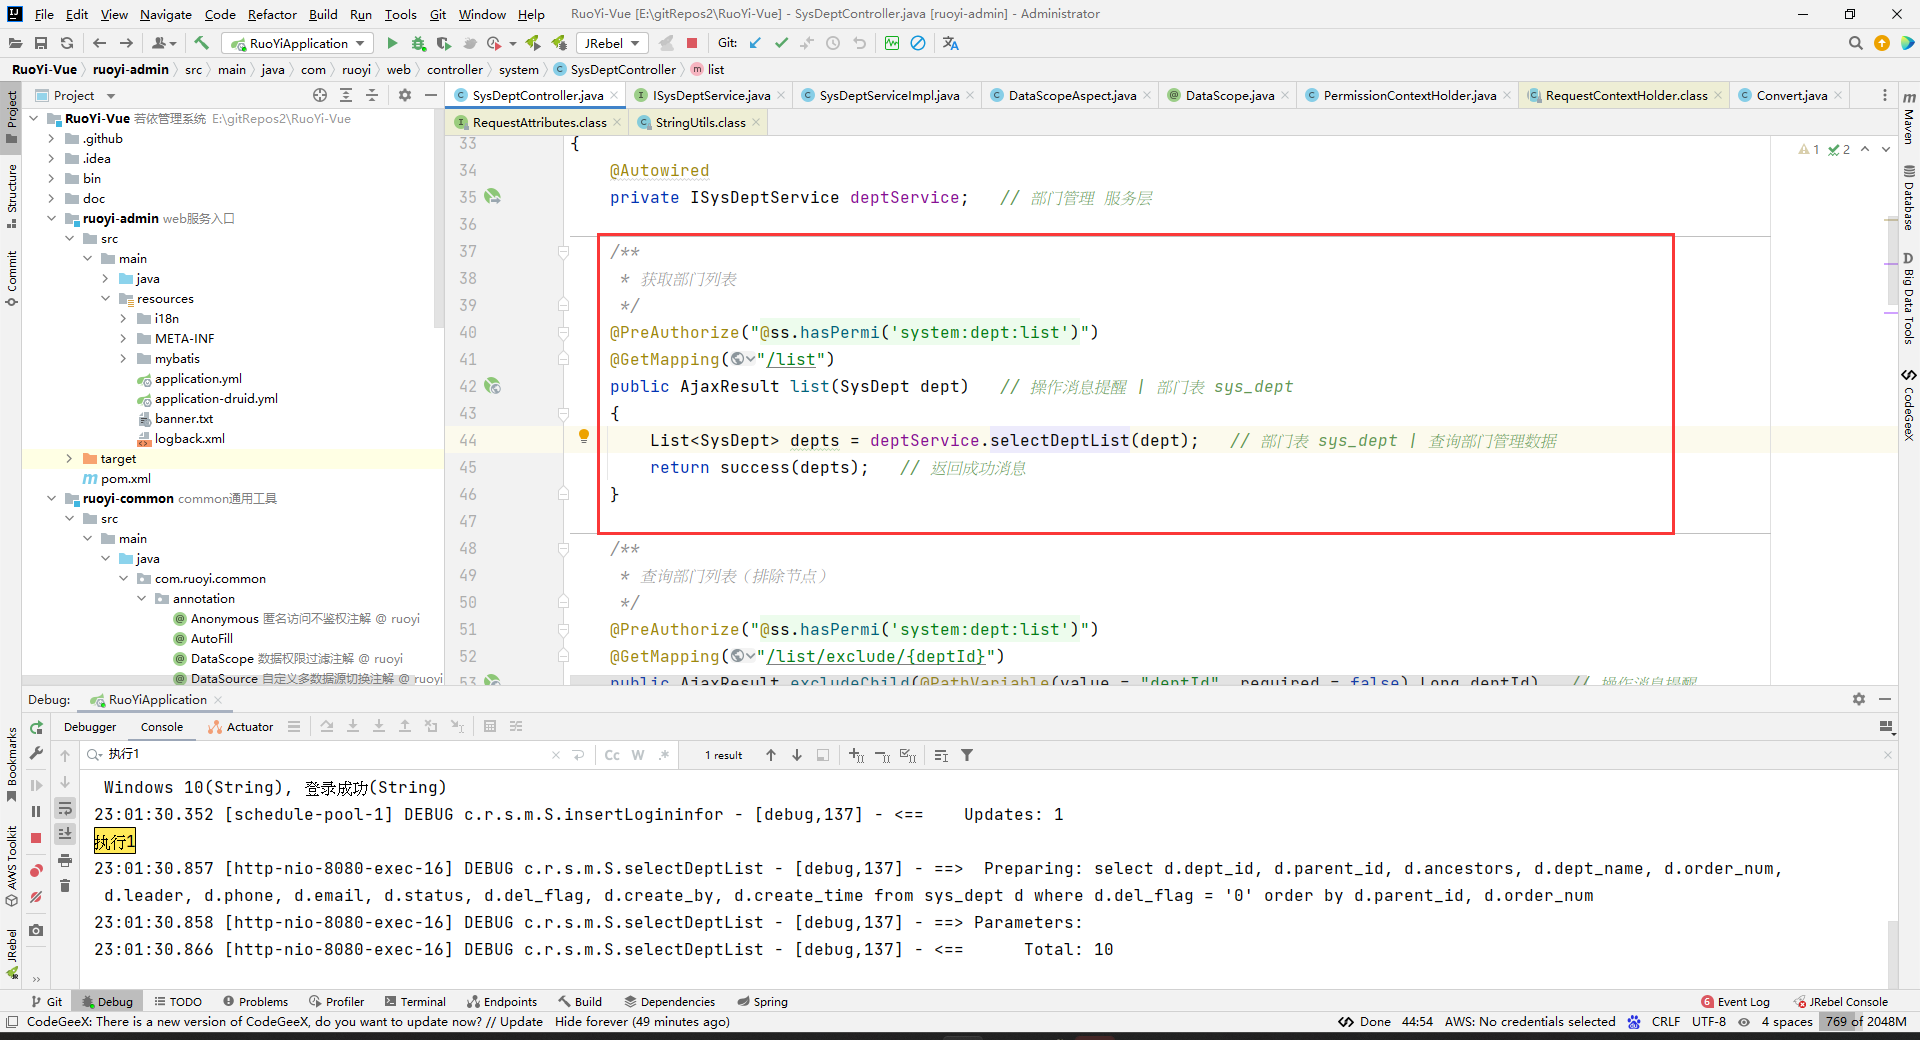
Task: Start debugging with the bug icon
Action: (418, 43)
